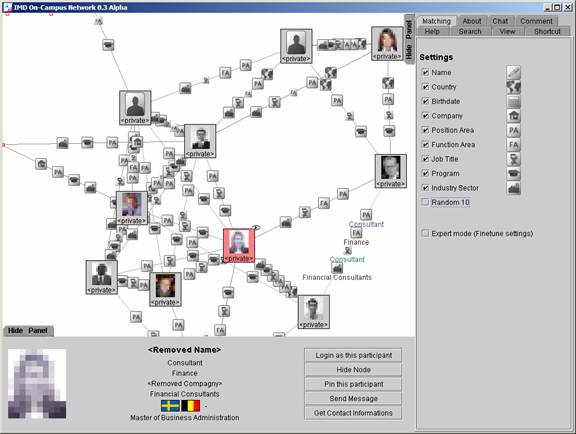
Task: Click Login as this participant button
Action: tap(353, 355)
